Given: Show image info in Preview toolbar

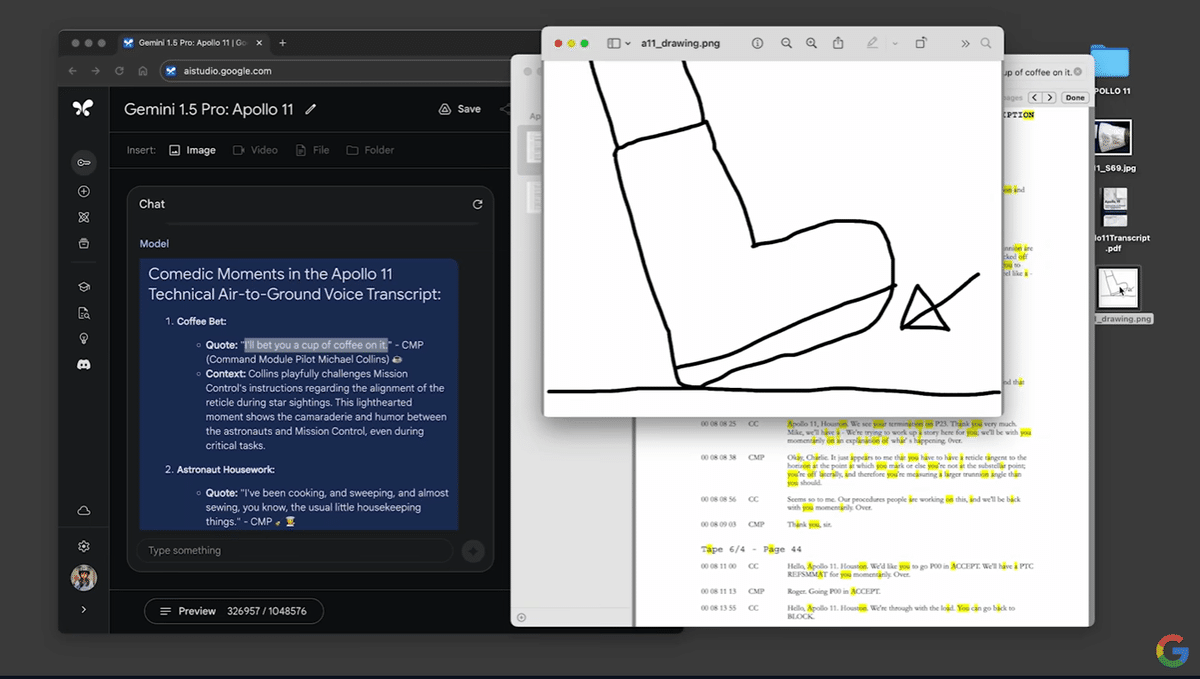Looking at the screenshot, I should click(x=757, y=43).
